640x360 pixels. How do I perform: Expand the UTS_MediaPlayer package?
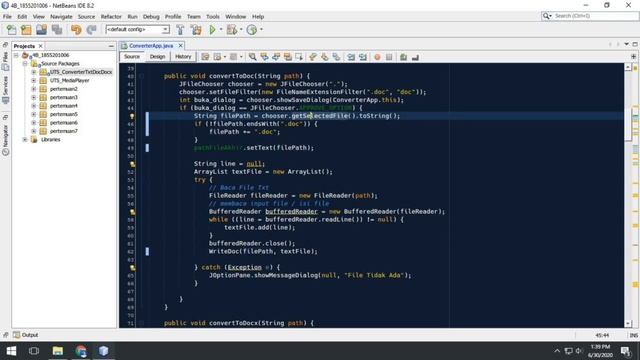(34, 80)
